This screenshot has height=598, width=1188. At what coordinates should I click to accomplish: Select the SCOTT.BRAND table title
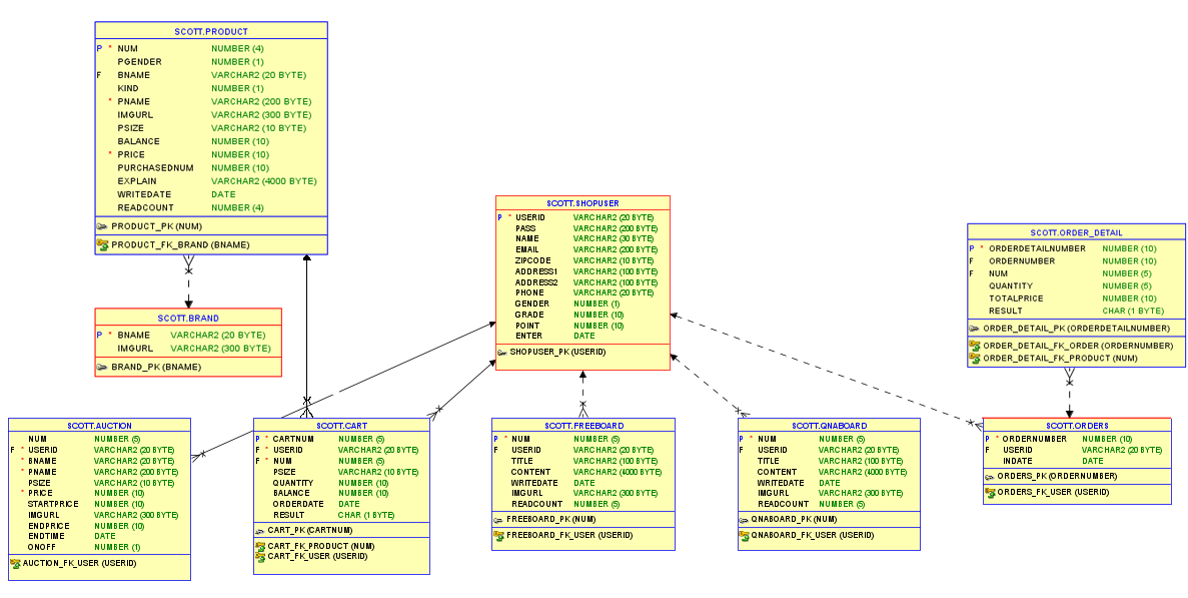(188, 318)
